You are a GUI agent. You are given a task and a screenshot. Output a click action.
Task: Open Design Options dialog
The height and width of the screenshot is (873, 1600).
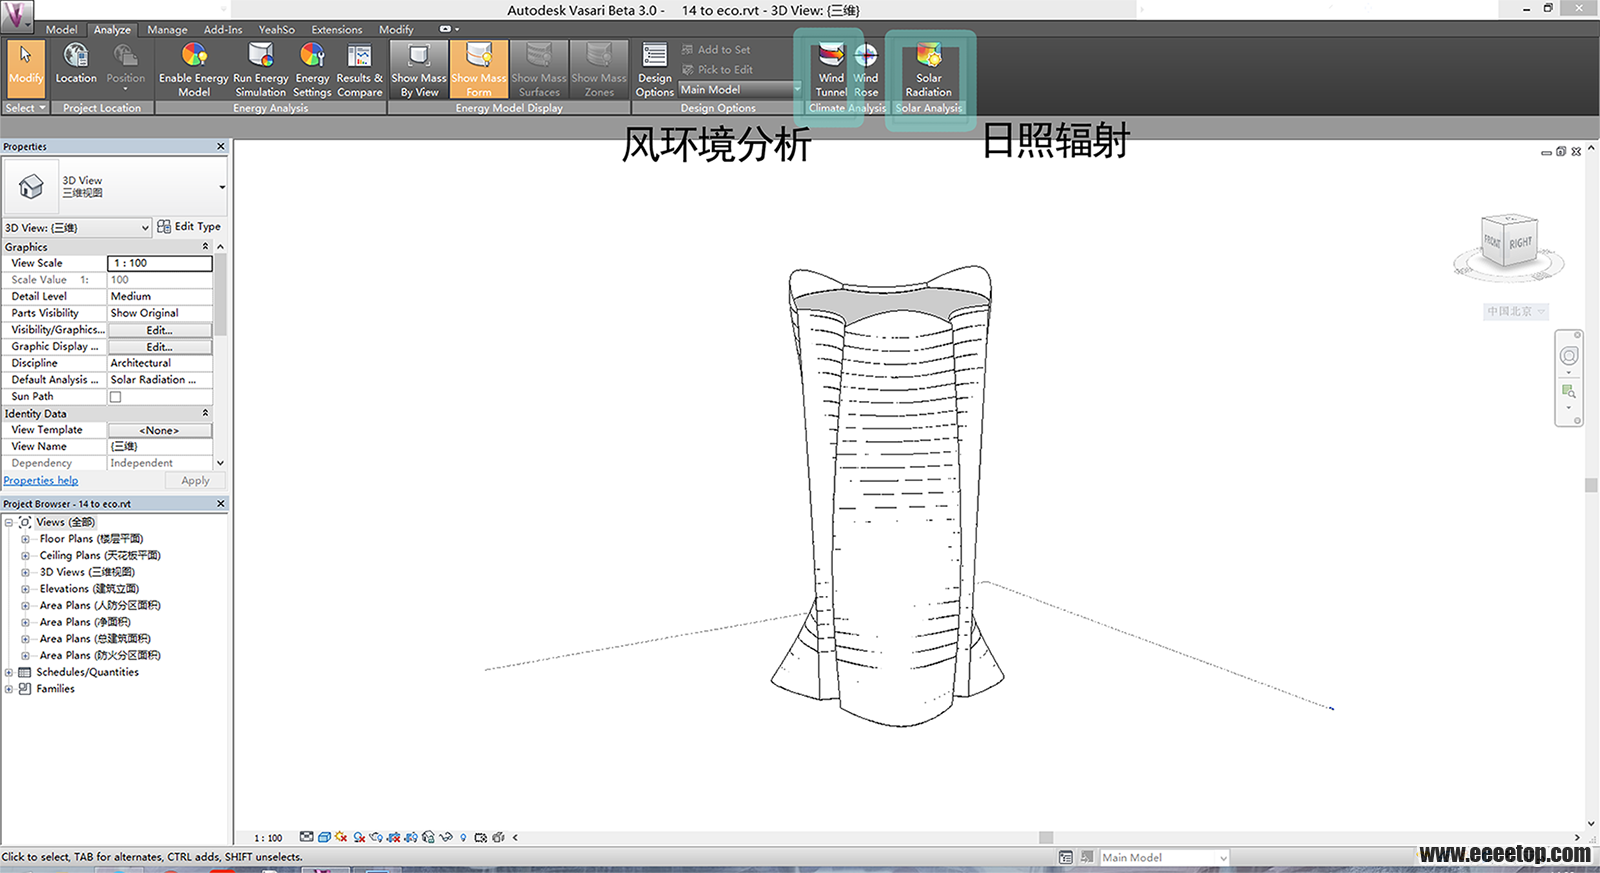(x=655, y=69)
